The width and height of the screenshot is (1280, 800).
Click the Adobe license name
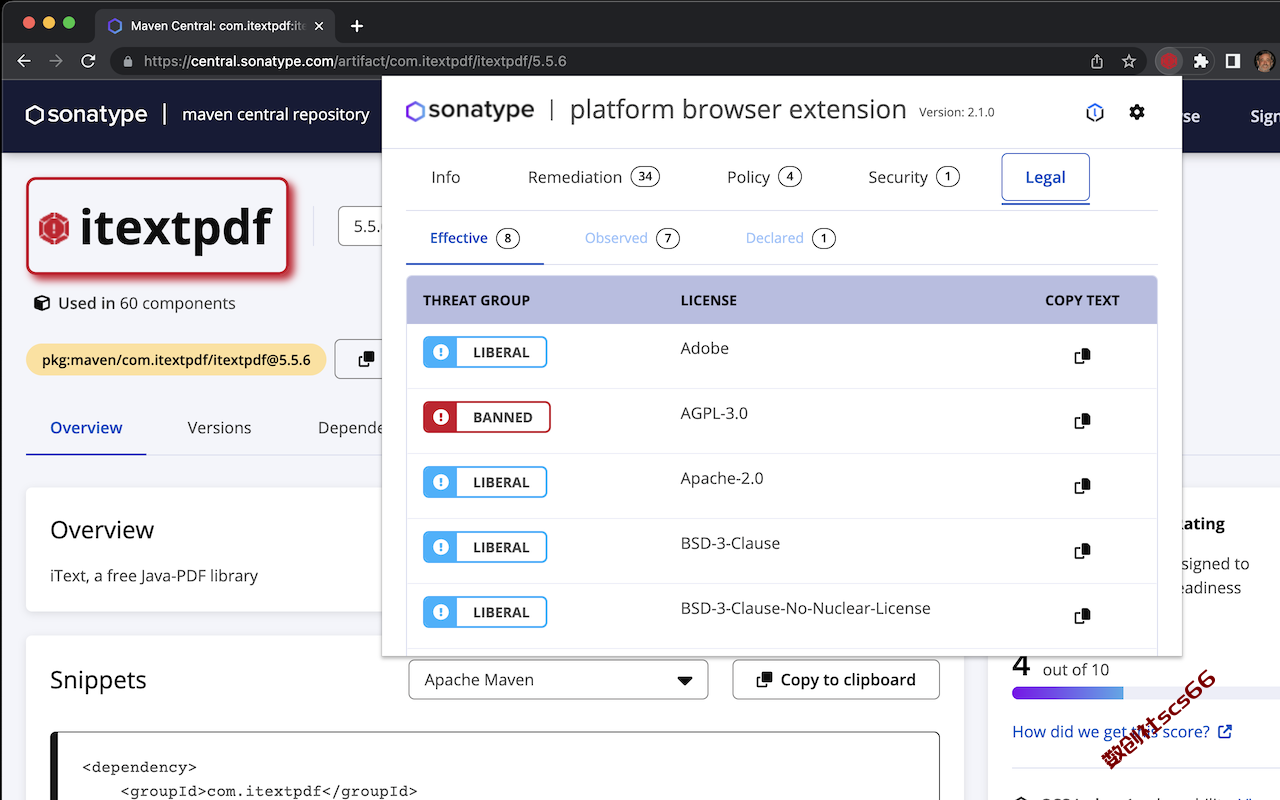click(x=705, y=348)
